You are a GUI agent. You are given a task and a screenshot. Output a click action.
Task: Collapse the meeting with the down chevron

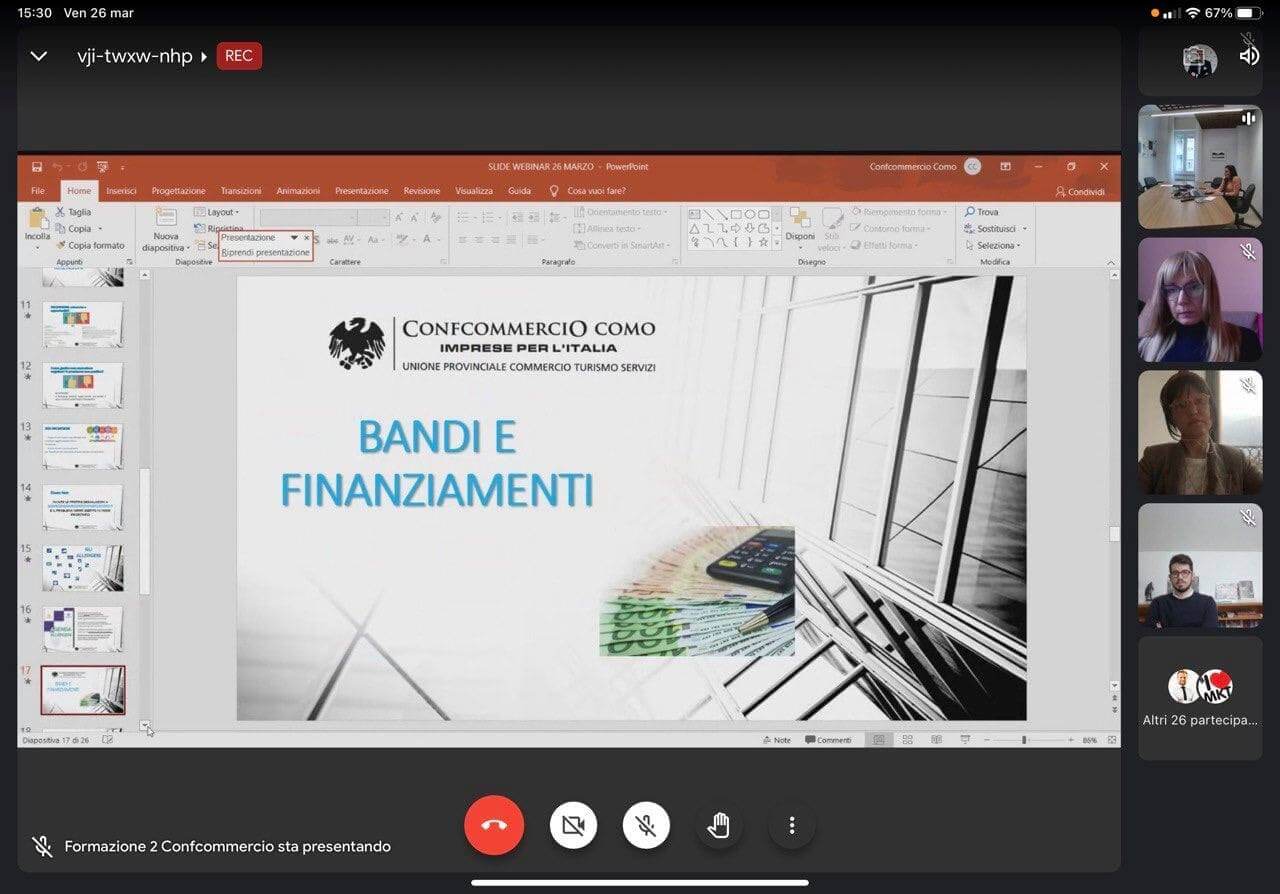39,56
